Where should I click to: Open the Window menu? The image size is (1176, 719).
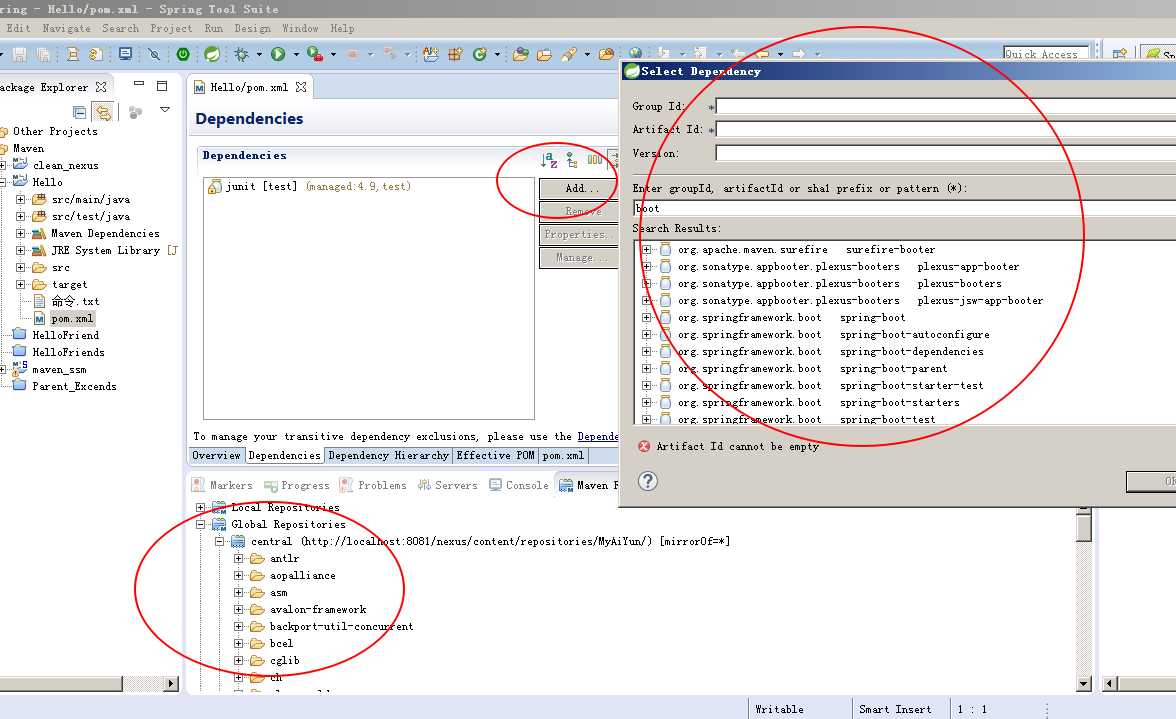pyautogui.click(x=300, y=28)
